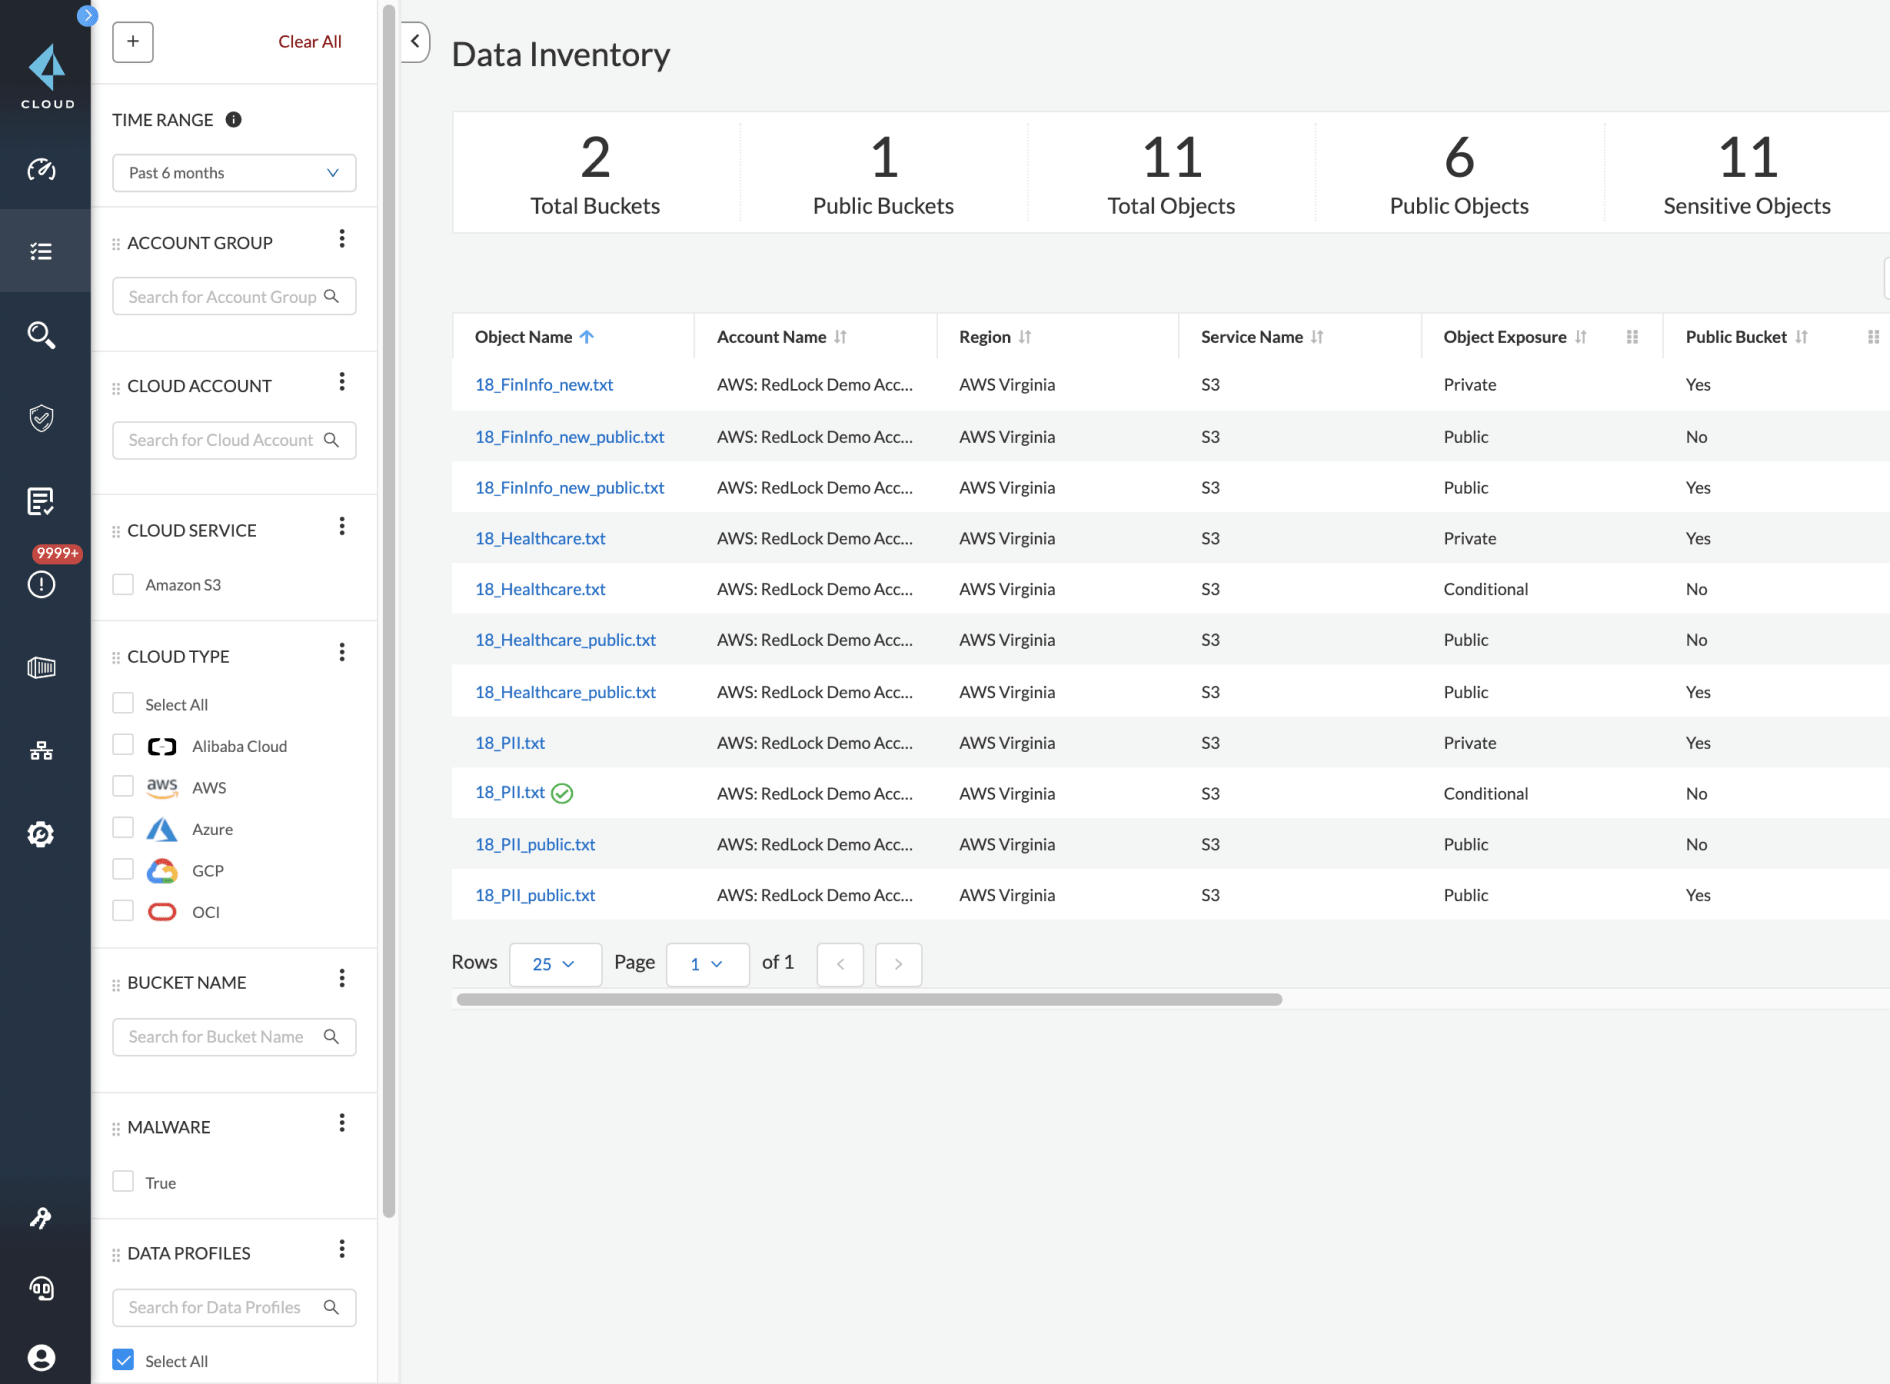Open Bucket Name filter three-dot menu
1890x1384 pixels.
tap(342, 978)
